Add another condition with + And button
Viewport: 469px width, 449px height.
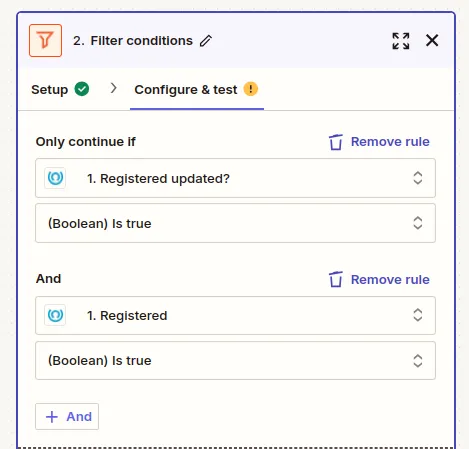click(x=67, y=416)
